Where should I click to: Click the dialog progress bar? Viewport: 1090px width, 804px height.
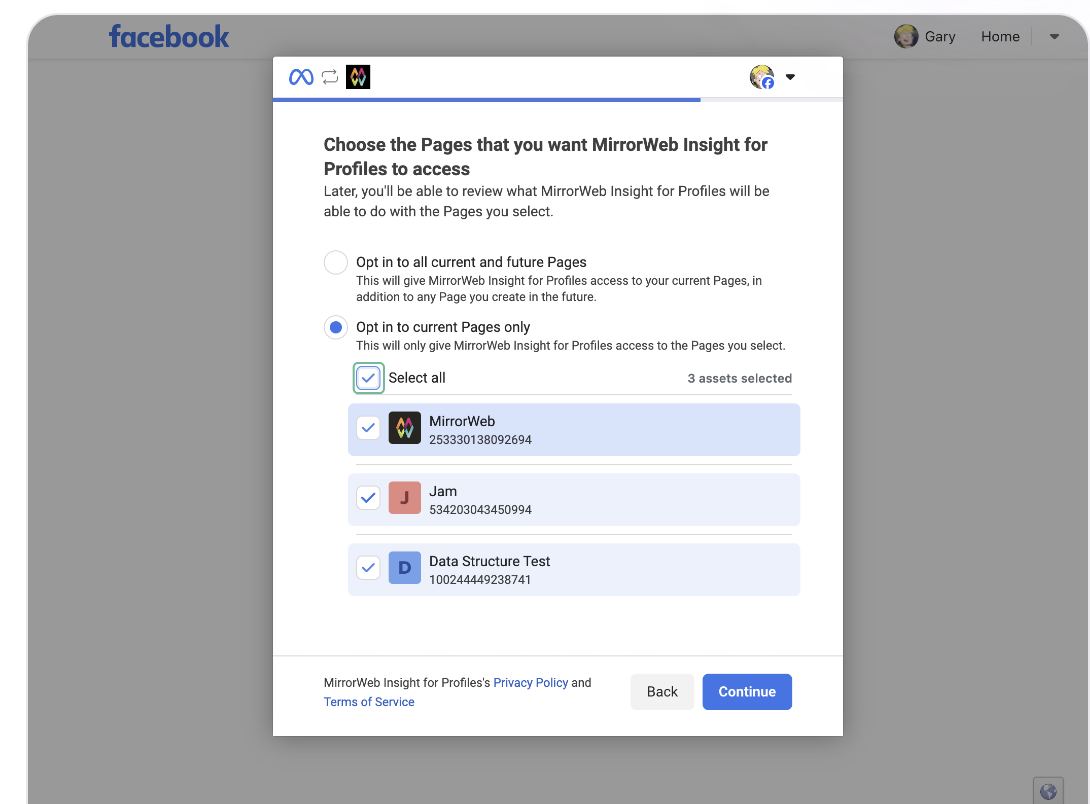point(558,100)
